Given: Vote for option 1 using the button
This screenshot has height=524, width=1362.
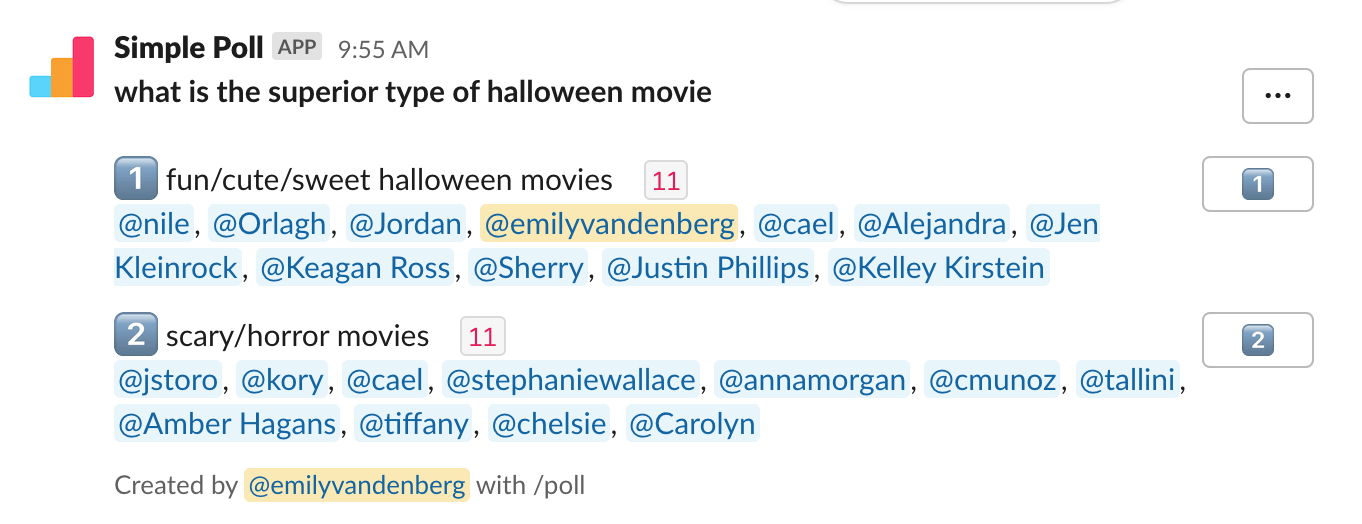Looking at the screenshot, I should pos(1257,184).
